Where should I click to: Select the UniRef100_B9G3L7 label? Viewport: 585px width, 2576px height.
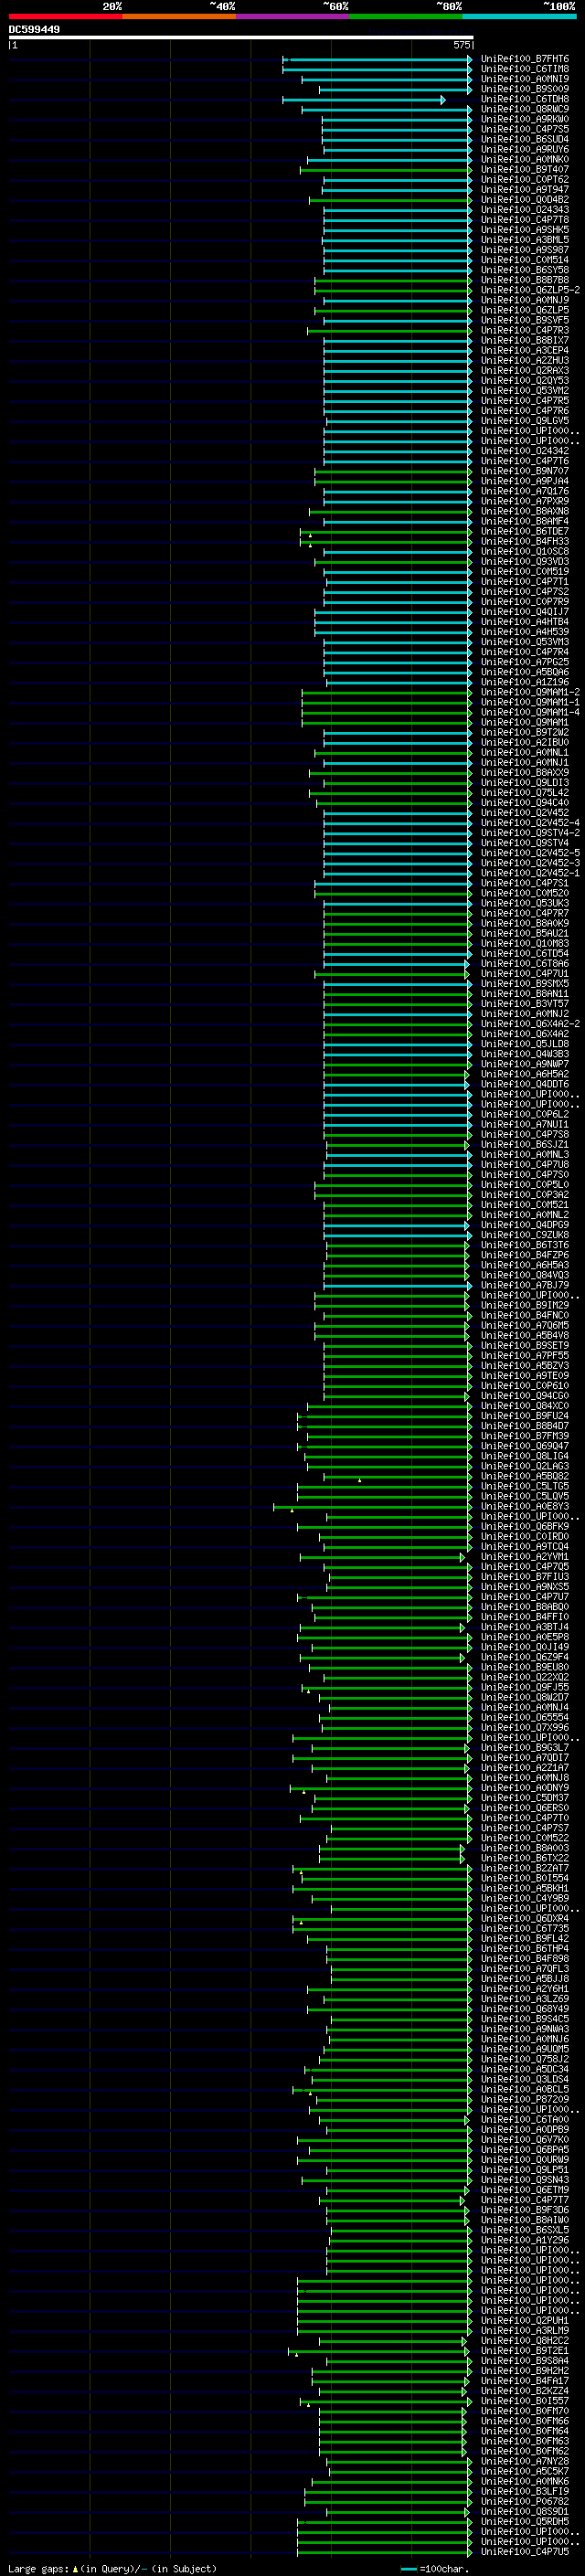(525, 1747)
